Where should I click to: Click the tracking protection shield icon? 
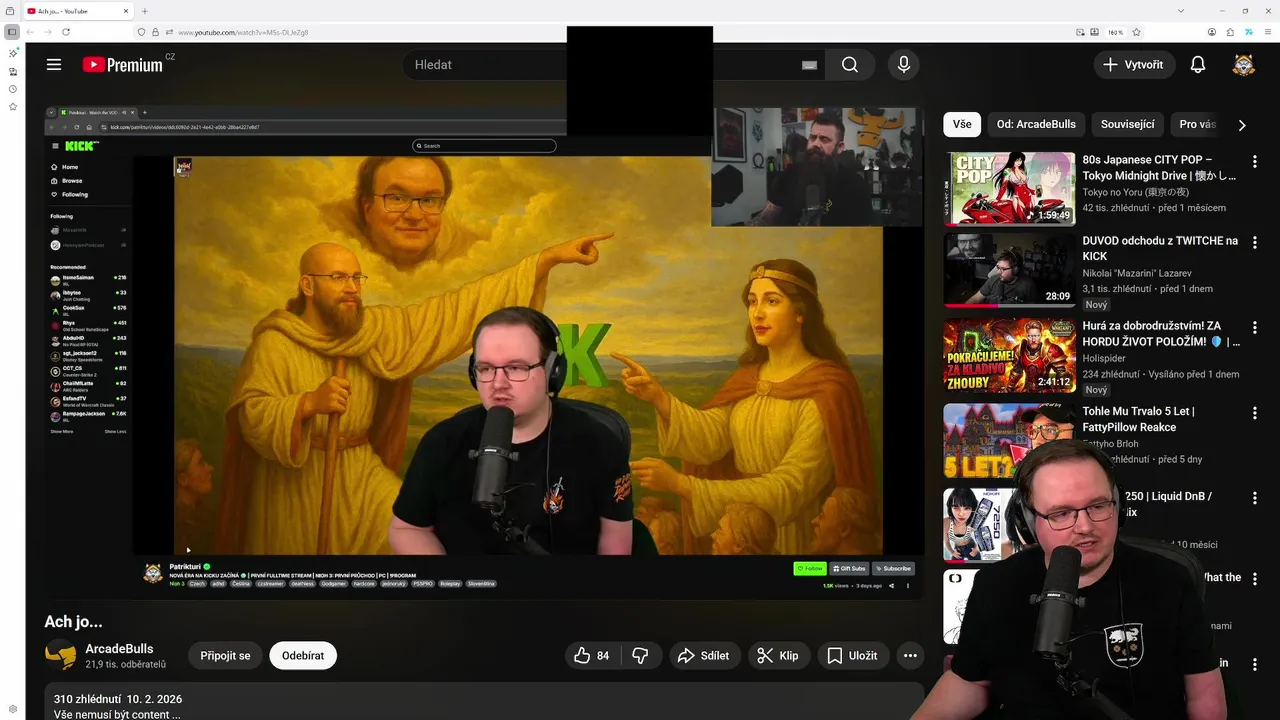141,32
